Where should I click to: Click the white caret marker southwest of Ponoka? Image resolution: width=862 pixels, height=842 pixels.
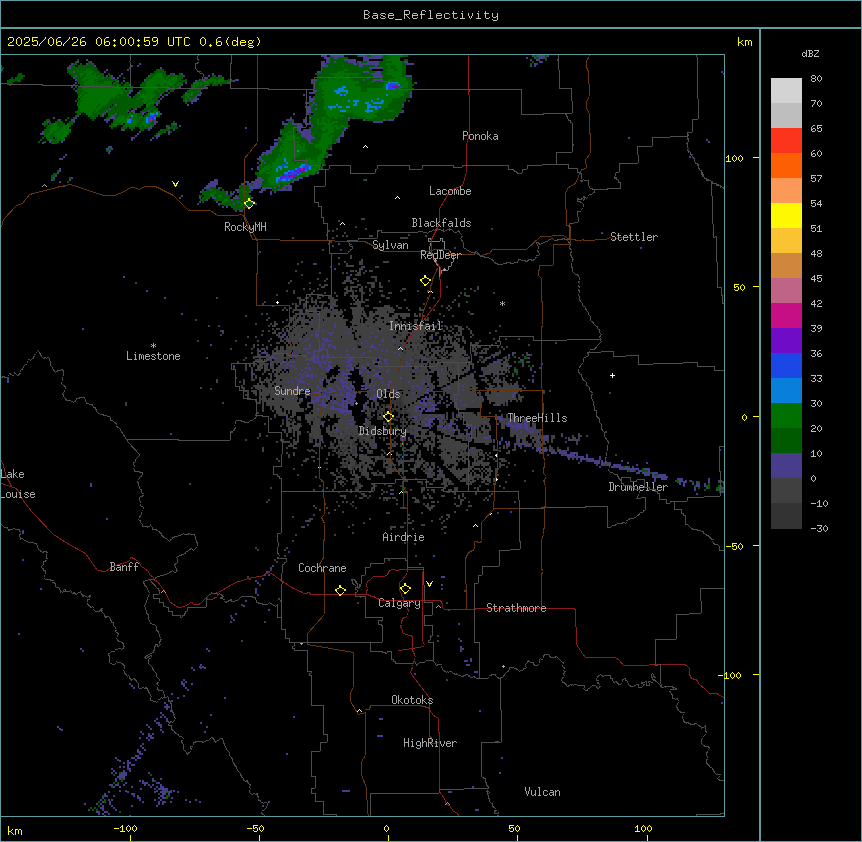tap(366, 147)
